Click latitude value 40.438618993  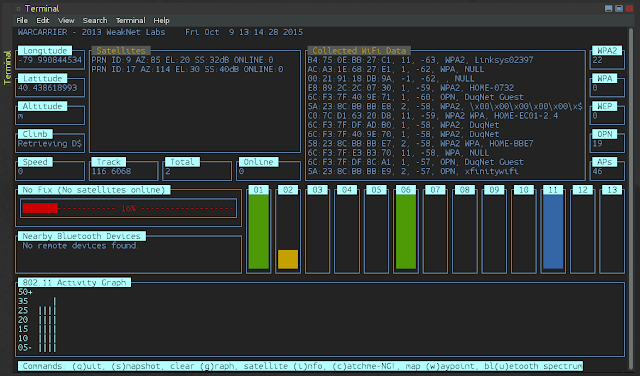coord(47,88)
